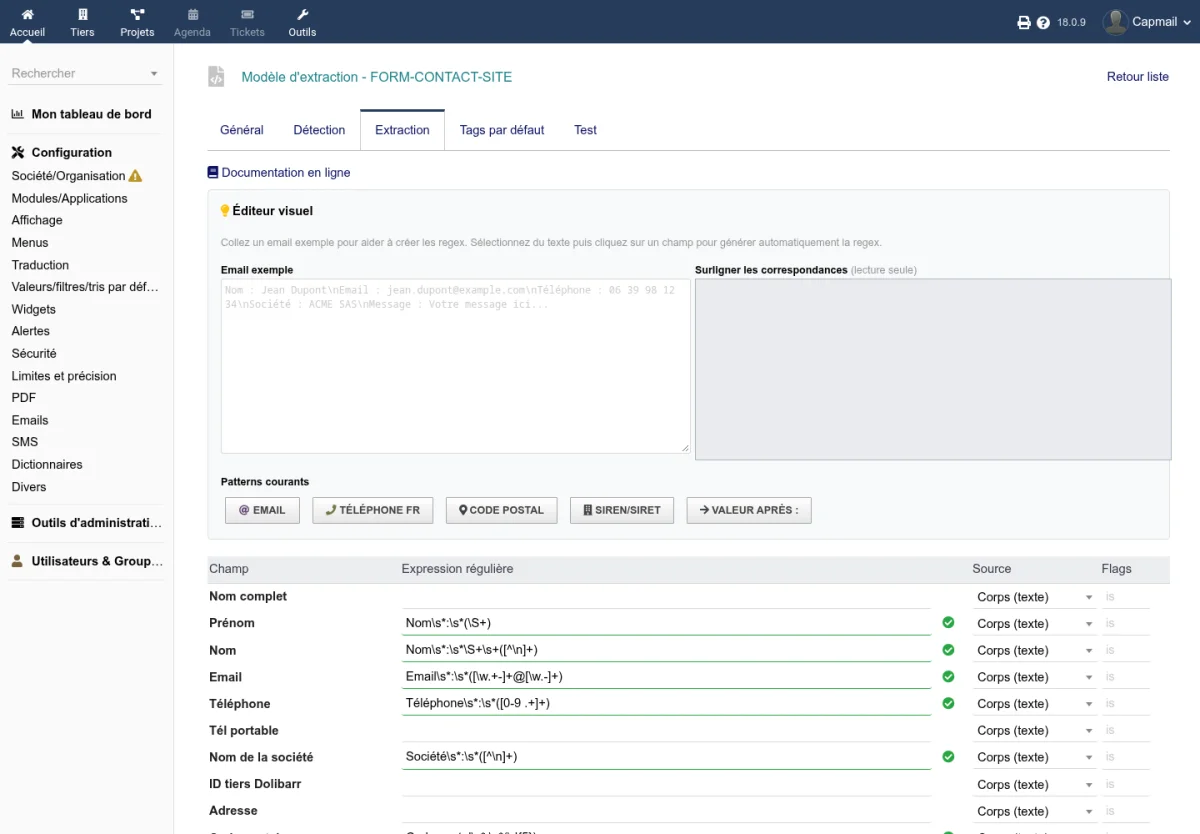Viewport: 1200px width, 834px height.
Task: Open Sécurité in the sidebar
Action: 34,353
